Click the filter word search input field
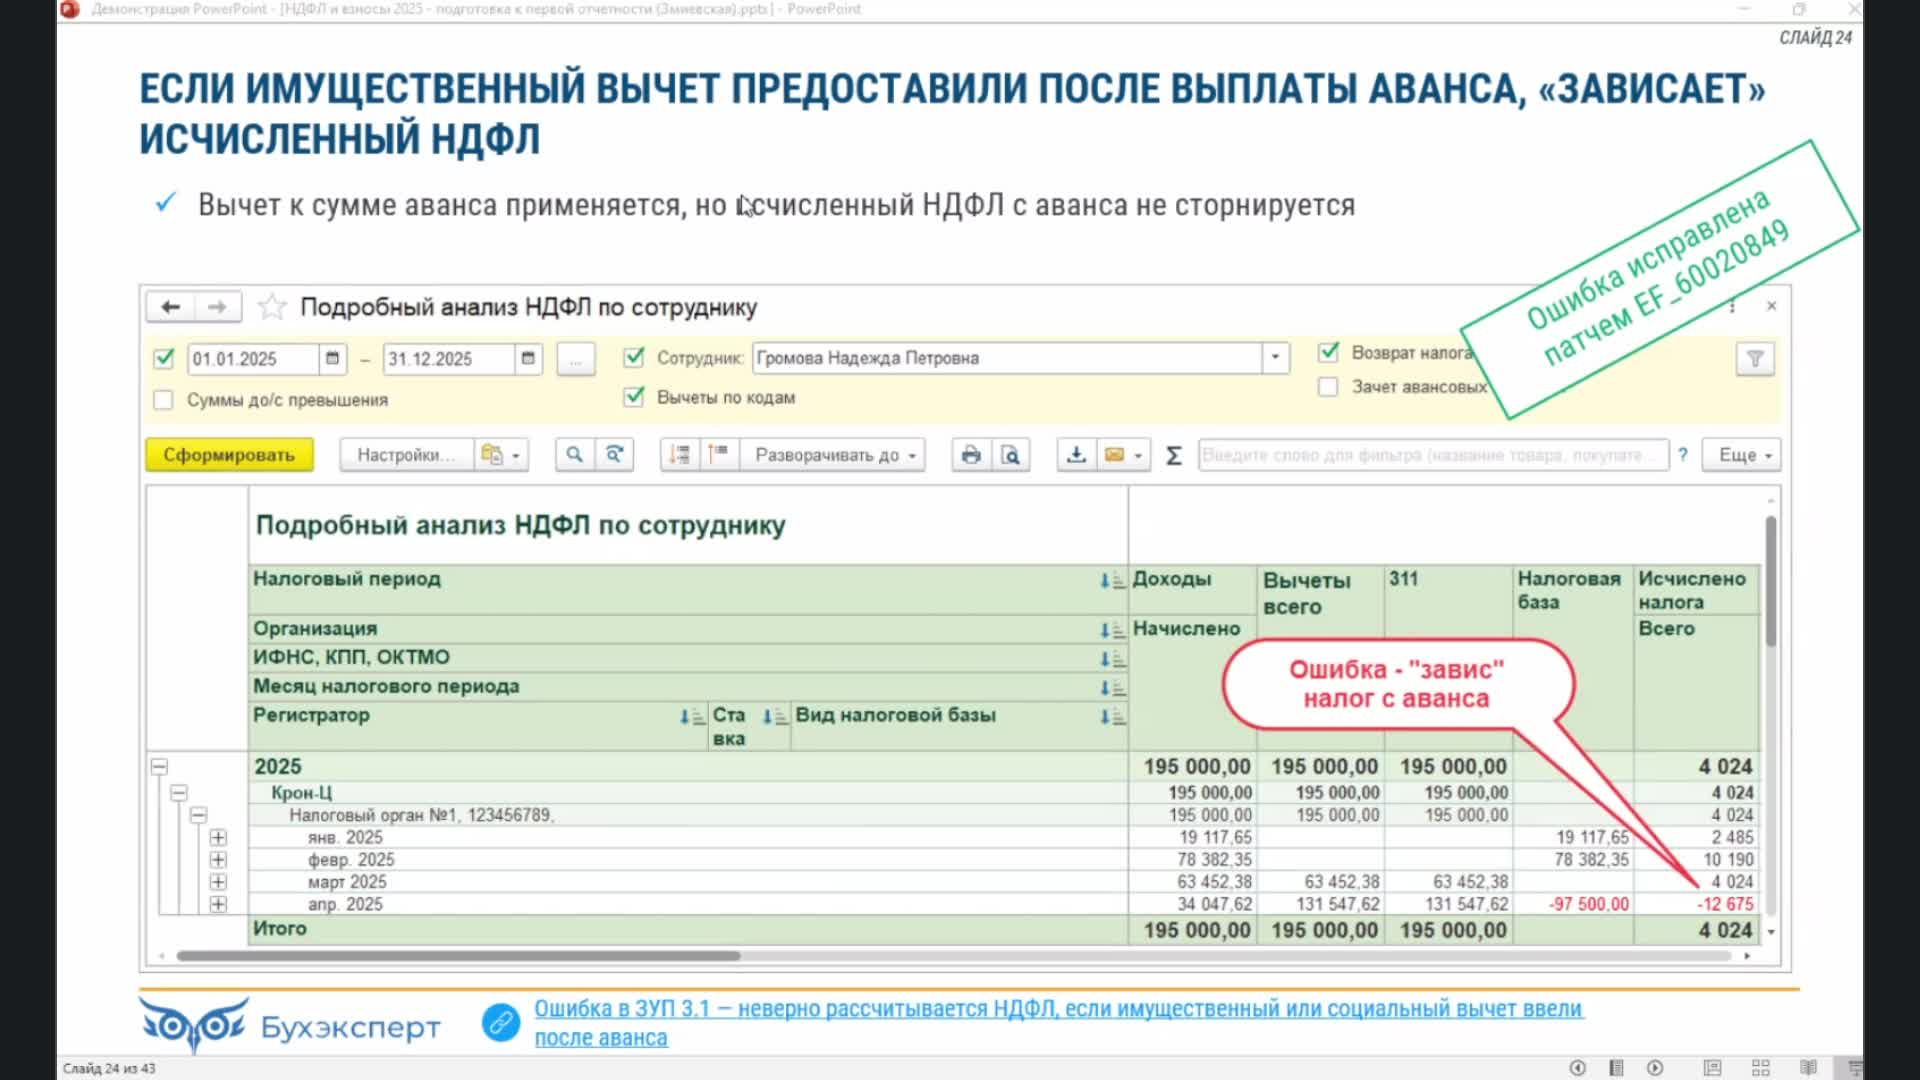1920x1080 pixels. 1432,455
